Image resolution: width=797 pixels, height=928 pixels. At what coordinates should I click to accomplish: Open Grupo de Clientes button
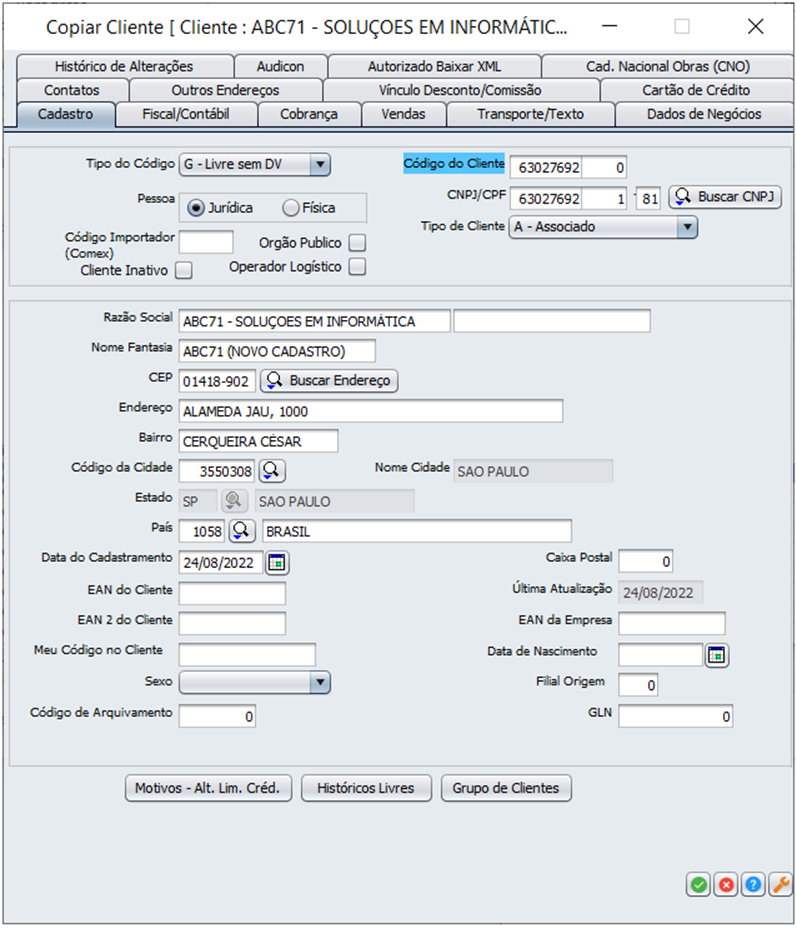[506, 788]
